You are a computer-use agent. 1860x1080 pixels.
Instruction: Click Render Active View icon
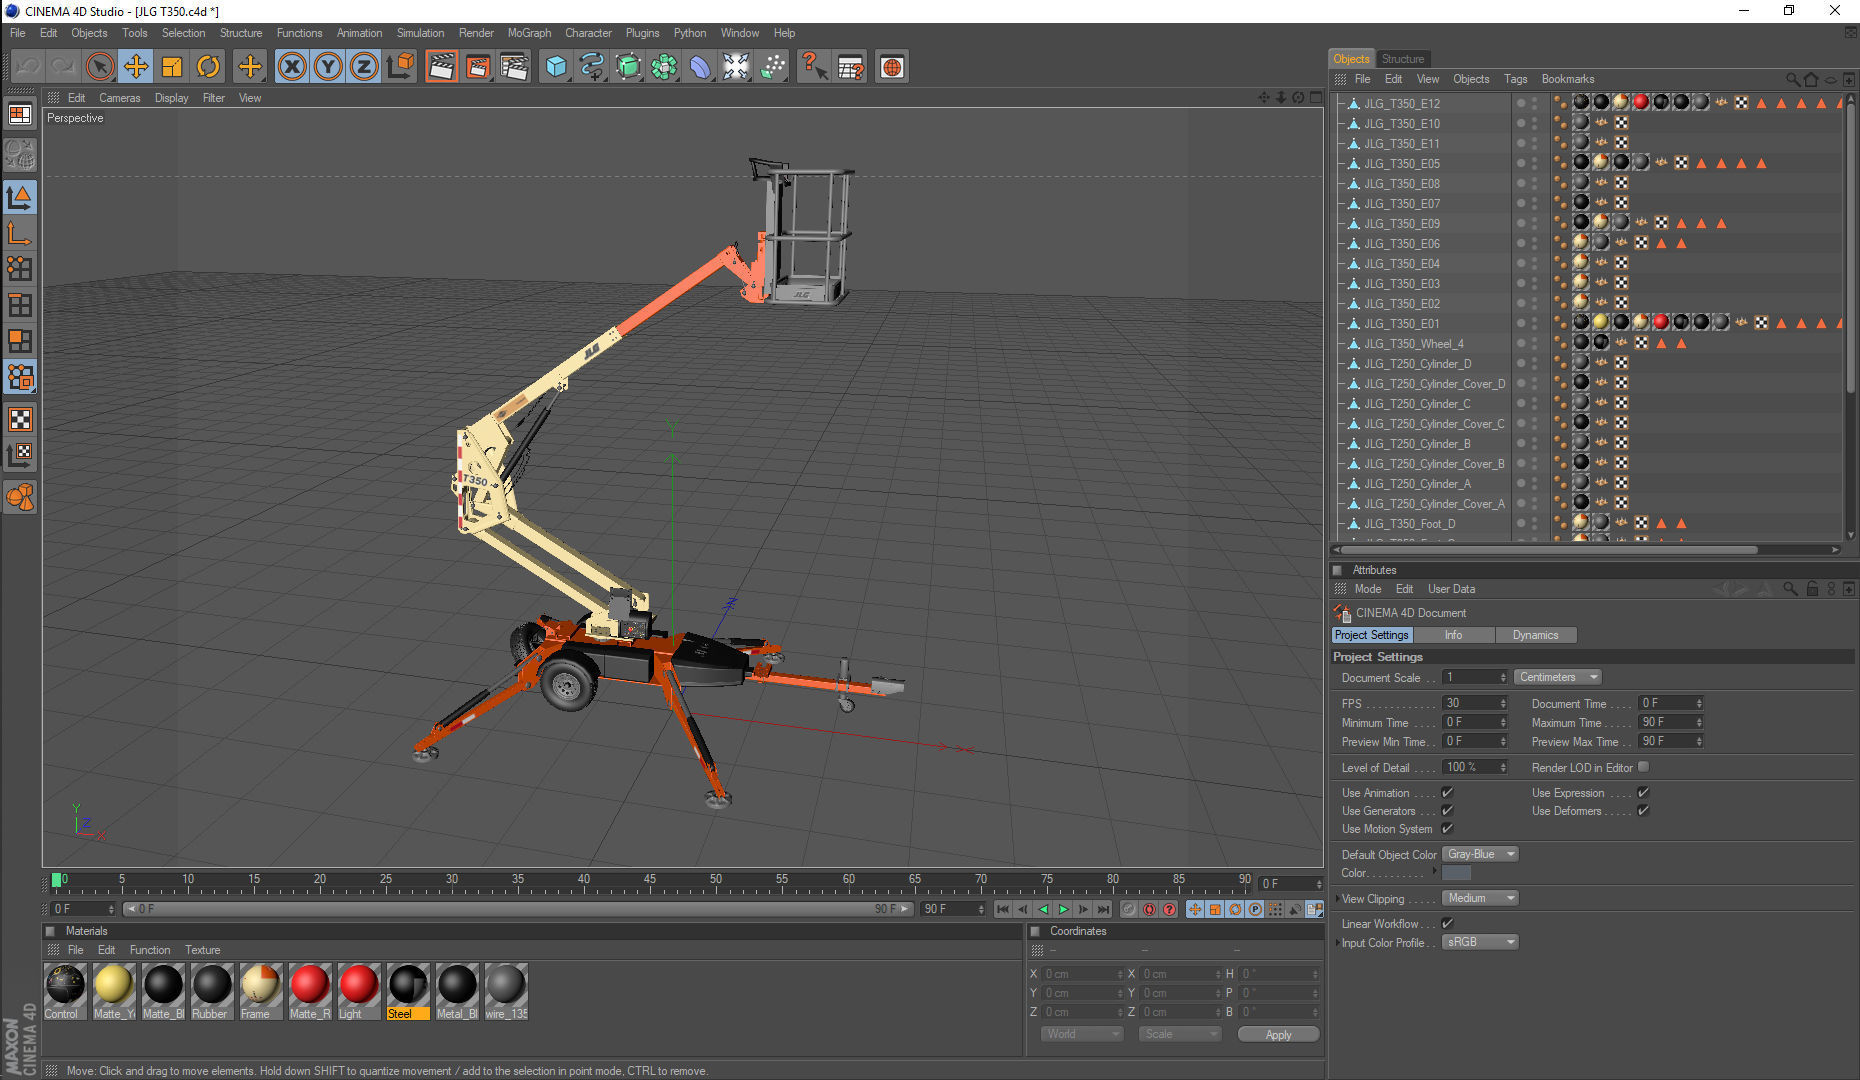(x=441, y=67)
